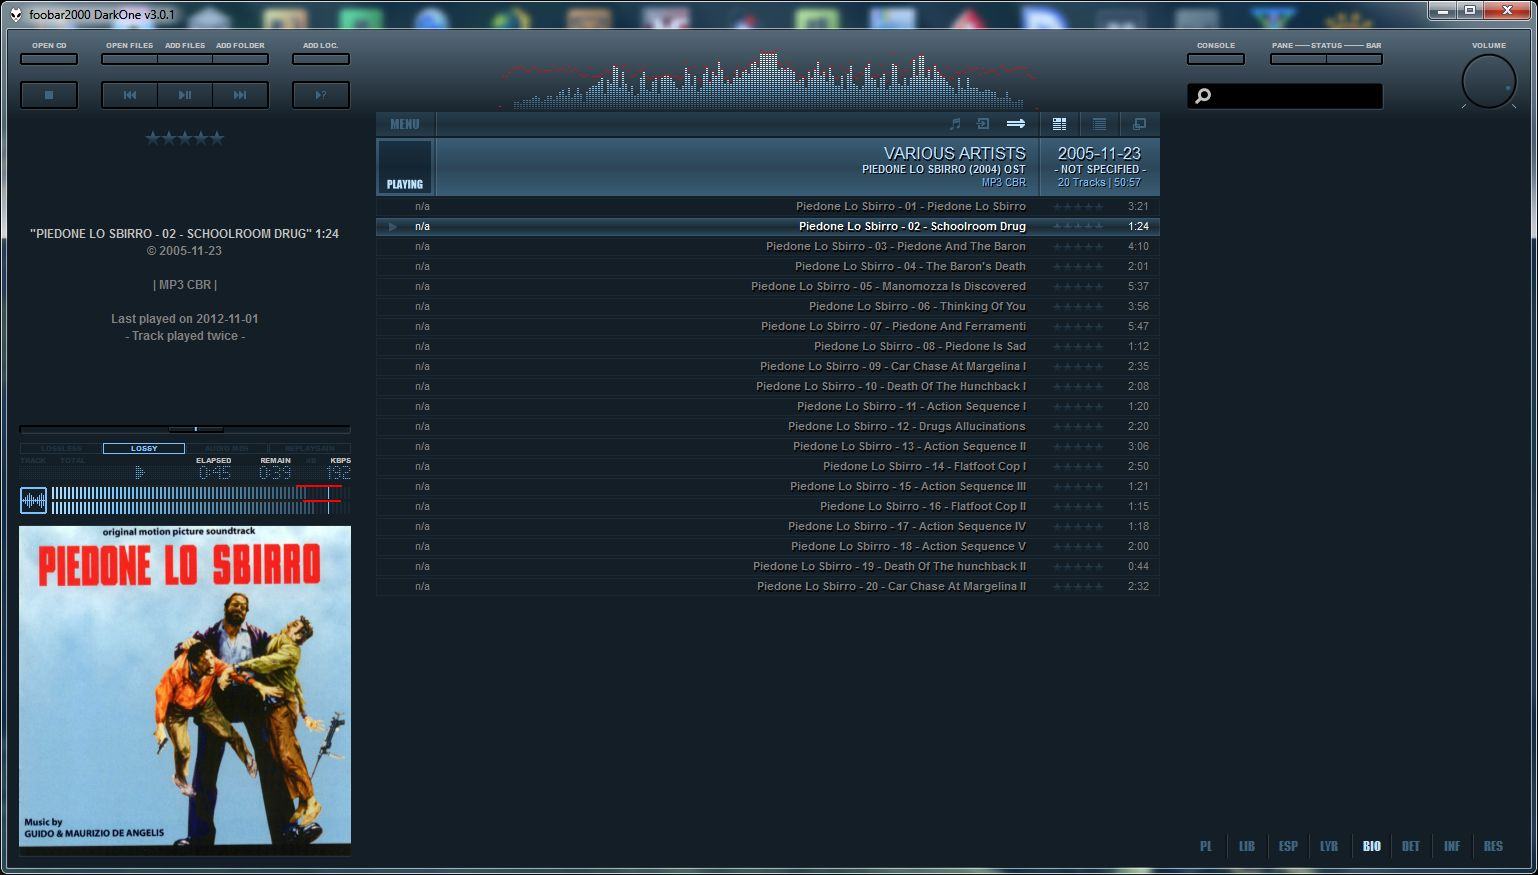Click the PLAYING album header box
This screenshot has height=875, width=1538.
click(405, 166)
